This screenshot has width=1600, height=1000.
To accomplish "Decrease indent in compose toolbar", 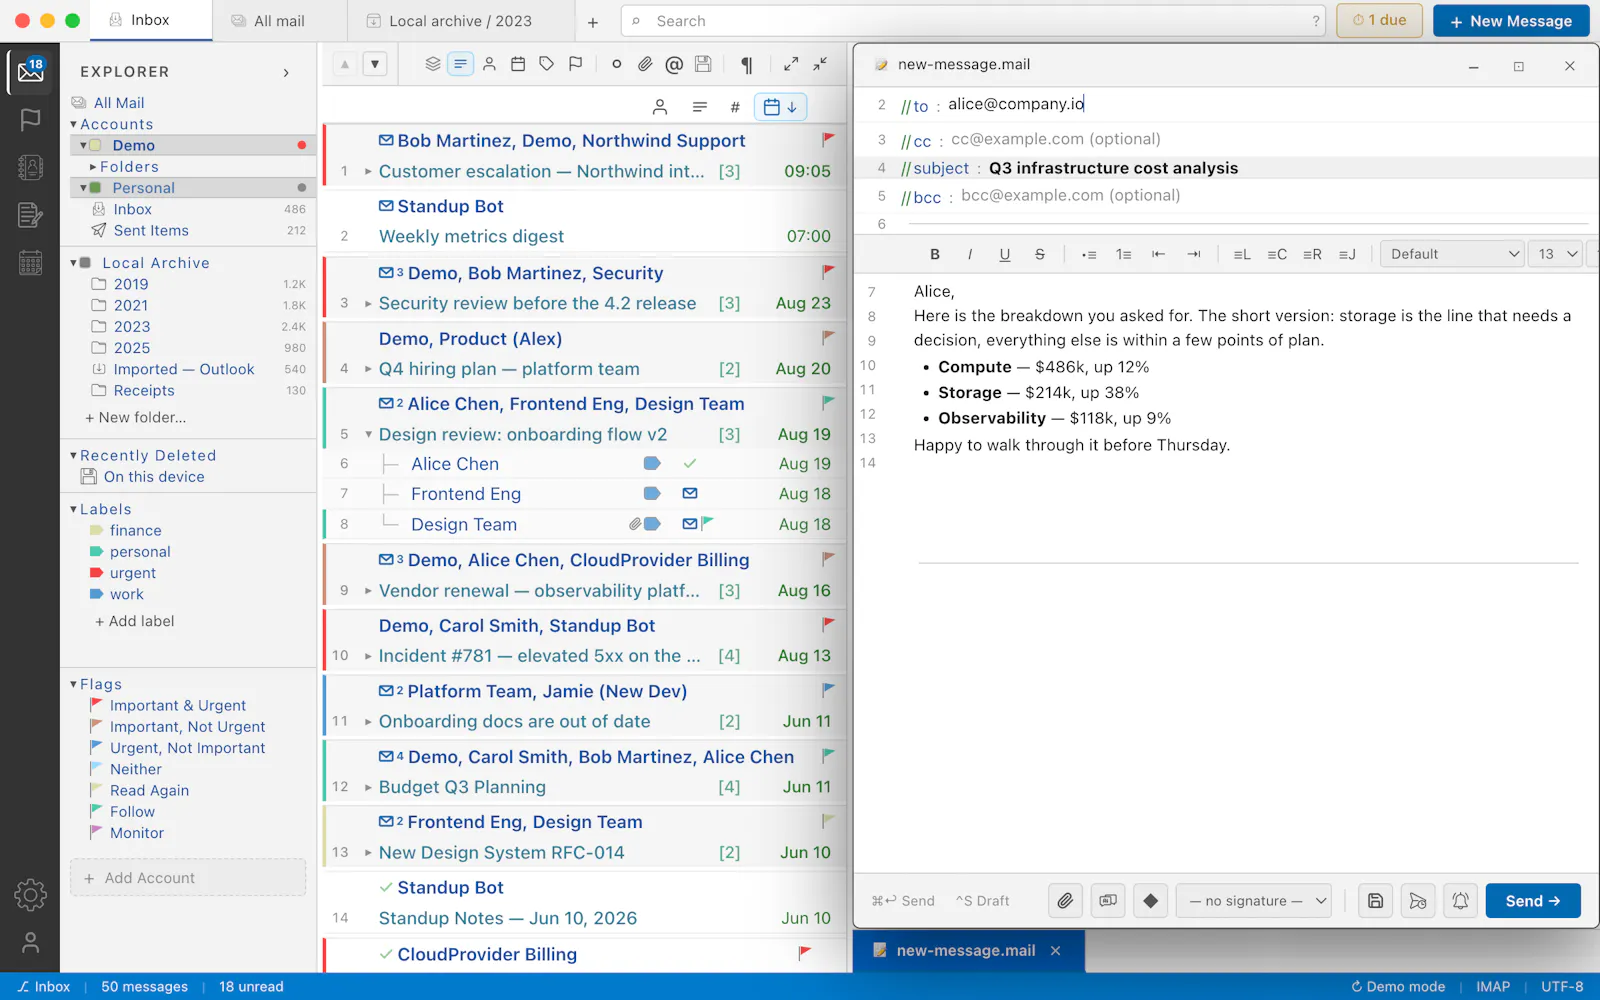I will pos(1159,254).
